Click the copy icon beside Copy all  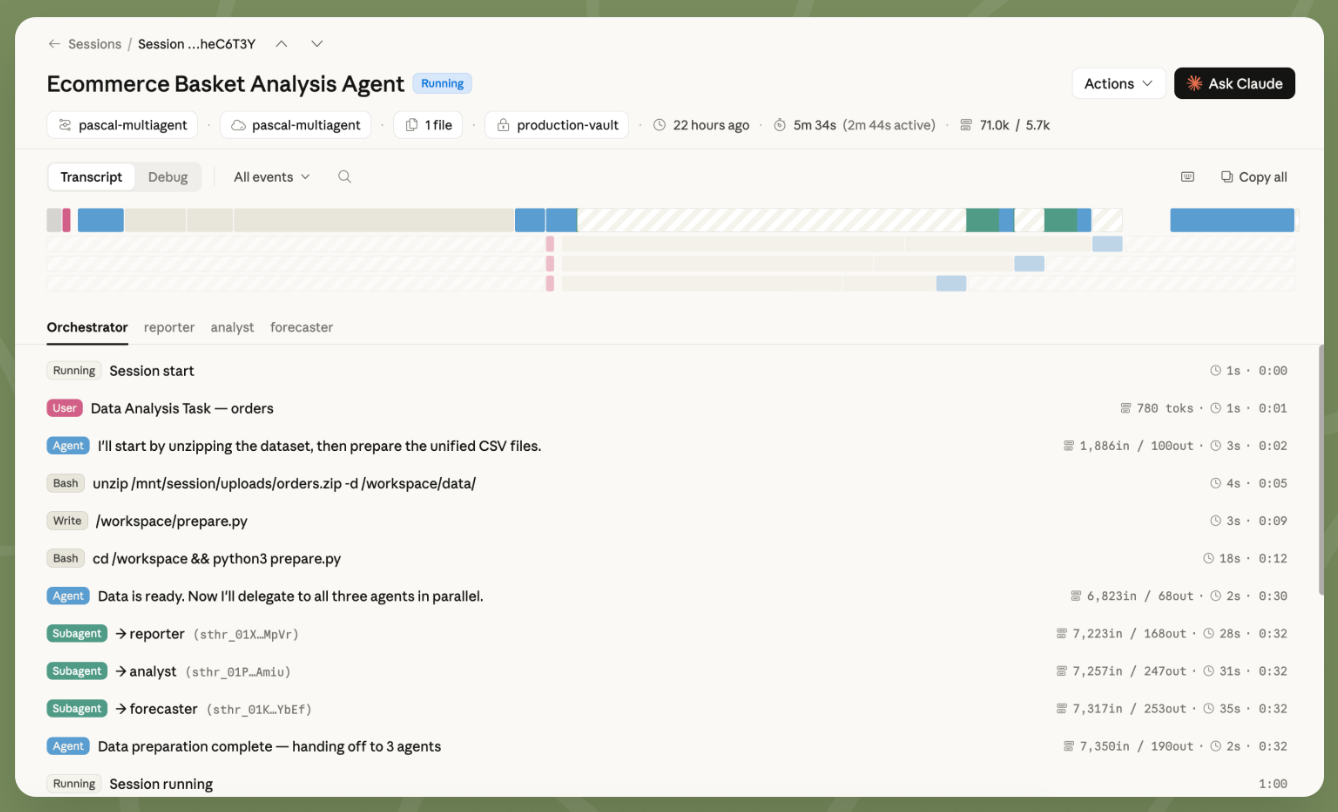click(x=1227, y=177)
